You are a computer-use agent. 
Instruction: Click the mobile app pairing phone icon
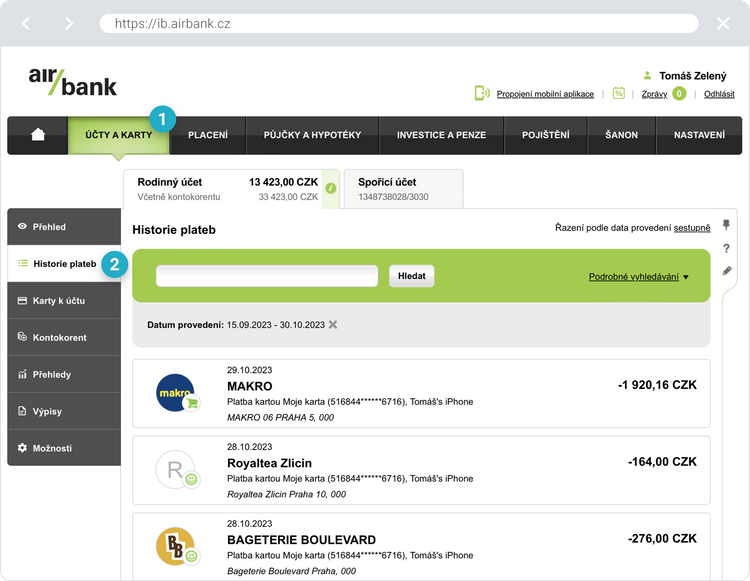[x=482, y=93]
